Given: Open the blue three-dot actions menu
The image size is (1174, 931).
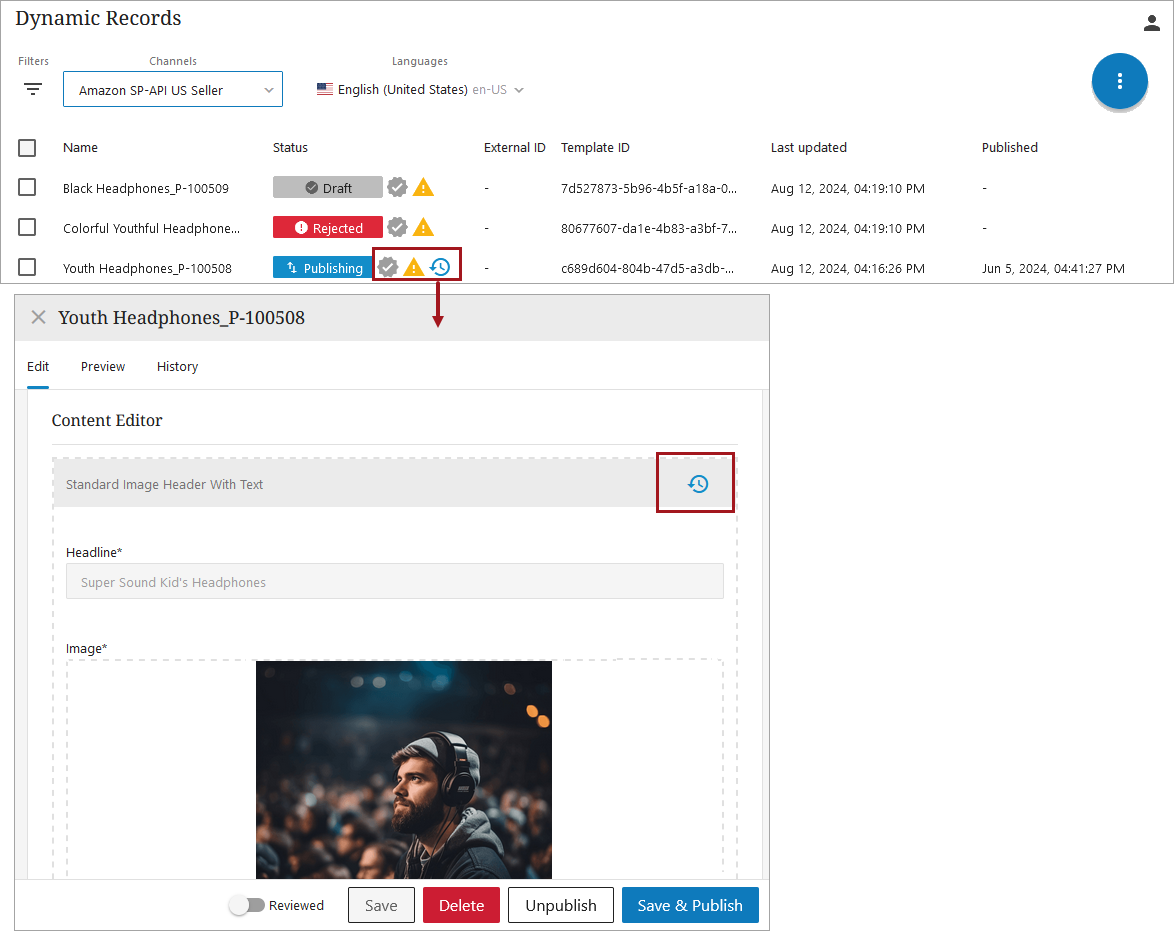Looking at the screenshot, I should click(1119, 81).
